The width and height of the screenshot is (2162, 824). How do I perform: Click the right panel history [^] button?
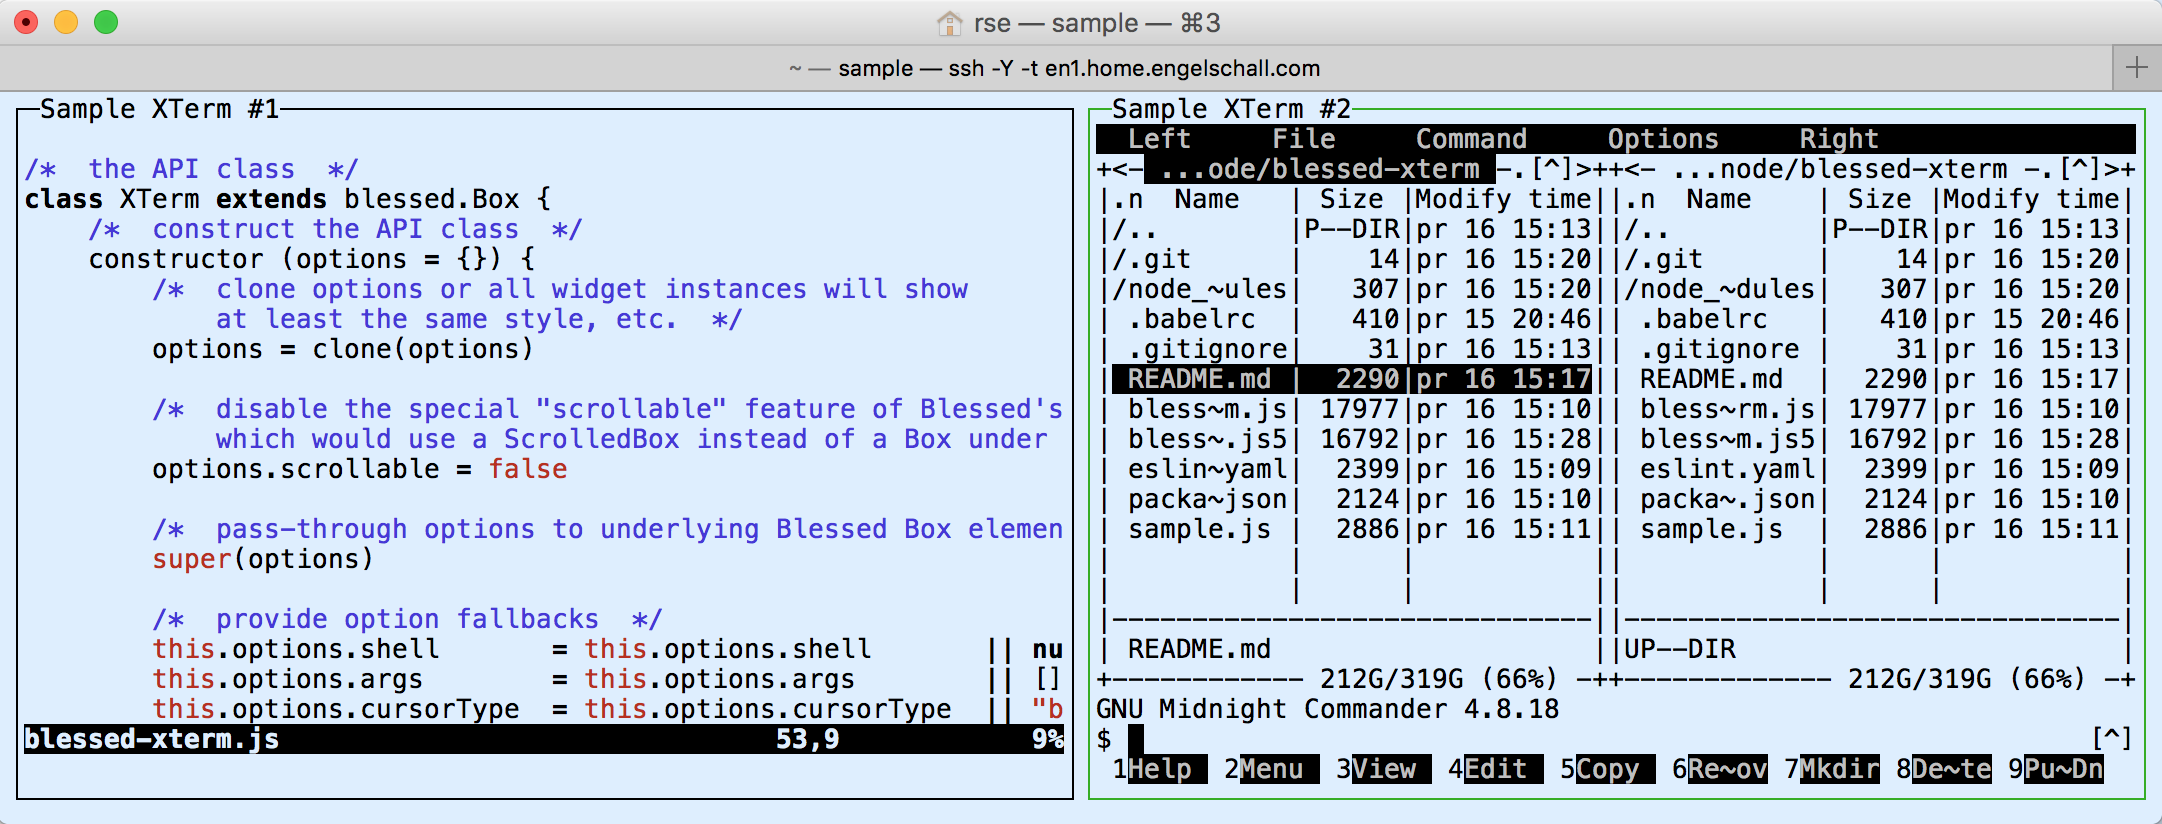tap(2080, 169)
